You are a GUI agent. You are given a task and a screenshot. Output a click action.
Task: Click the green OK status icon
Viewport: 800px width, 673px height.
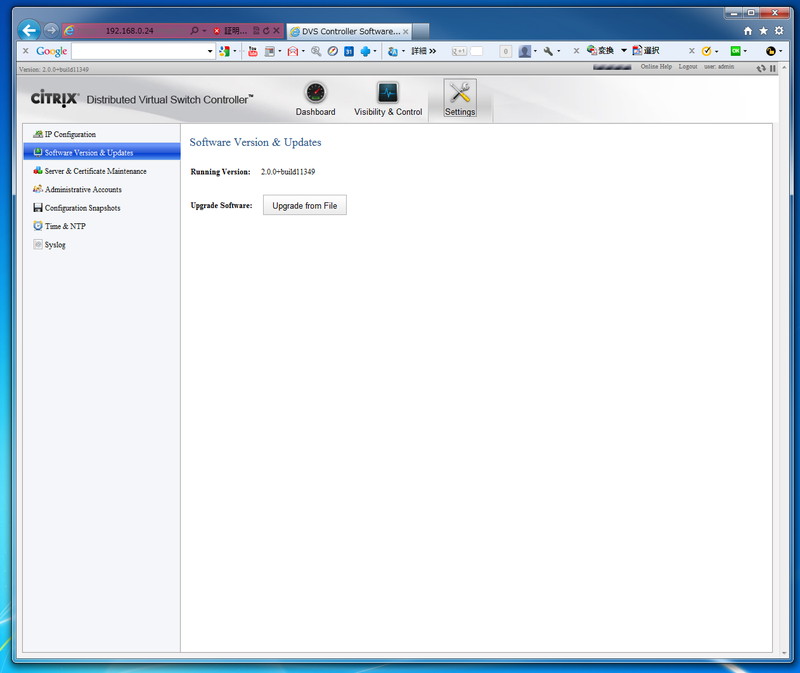(735, 51)
